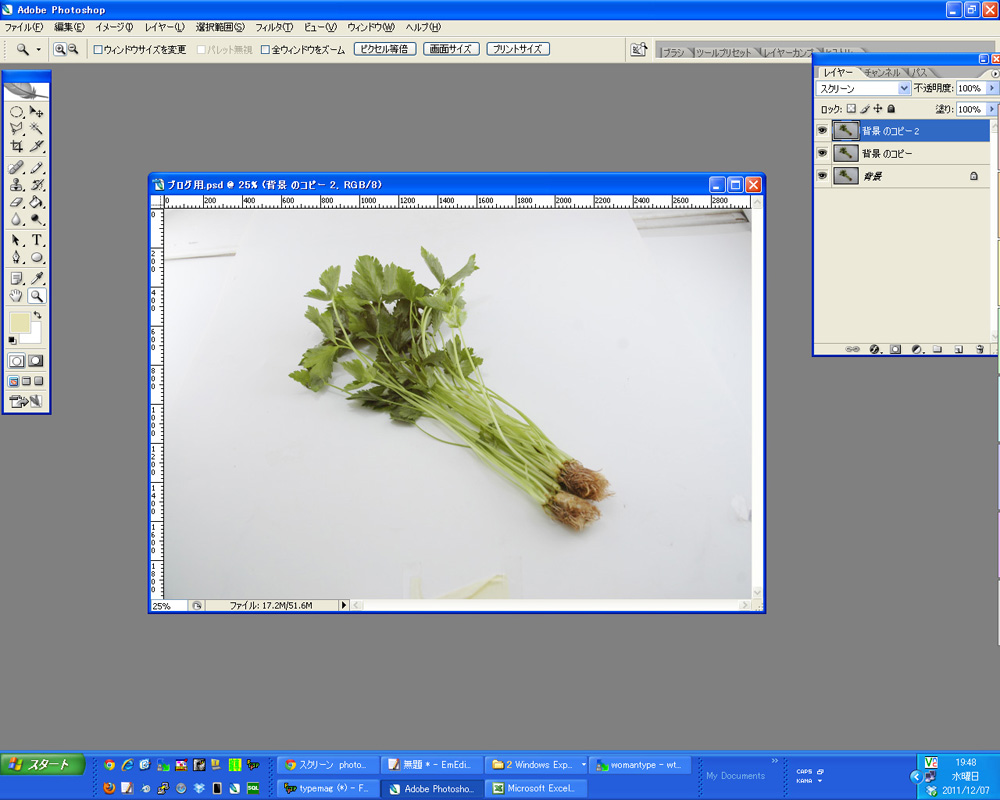
Task: Toggle lock image pixels brush icon
Action: (x=865, y=109)
